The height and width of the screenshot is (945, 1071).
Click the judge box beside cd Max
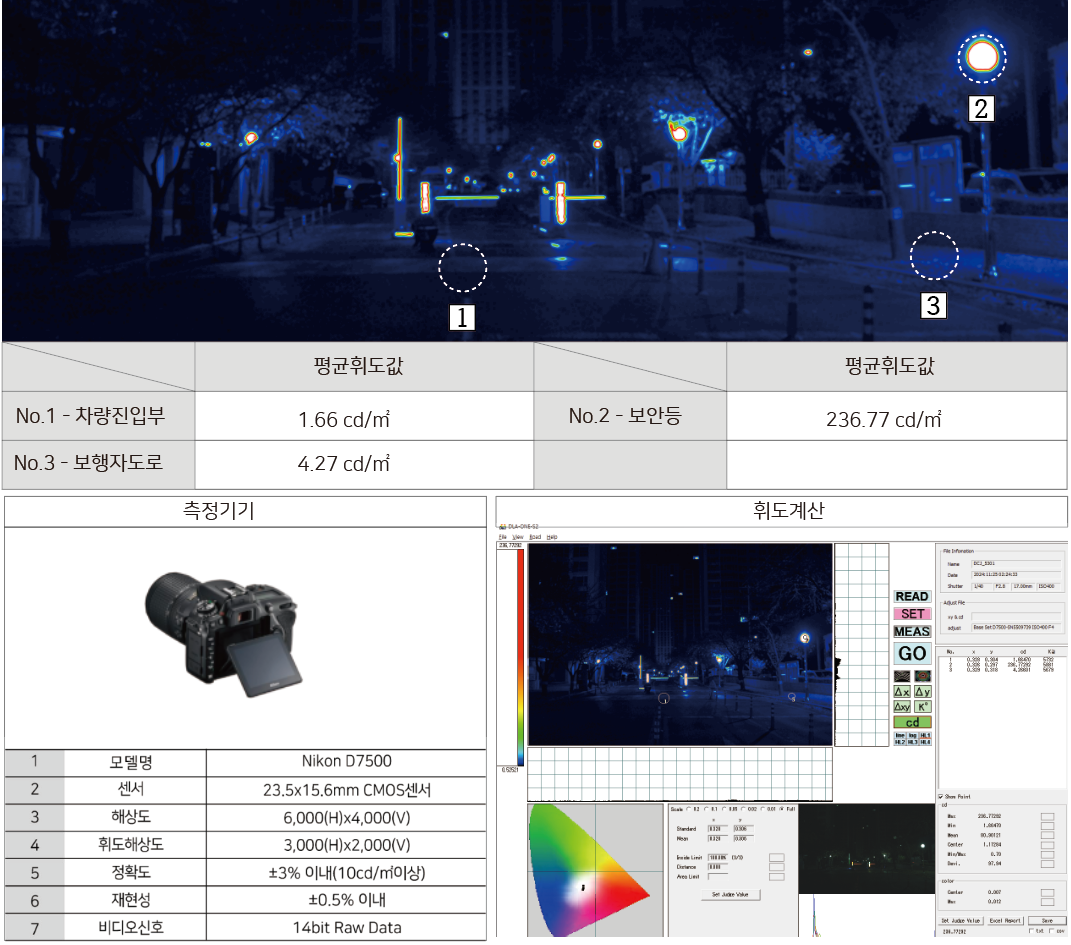point(1047,817)
